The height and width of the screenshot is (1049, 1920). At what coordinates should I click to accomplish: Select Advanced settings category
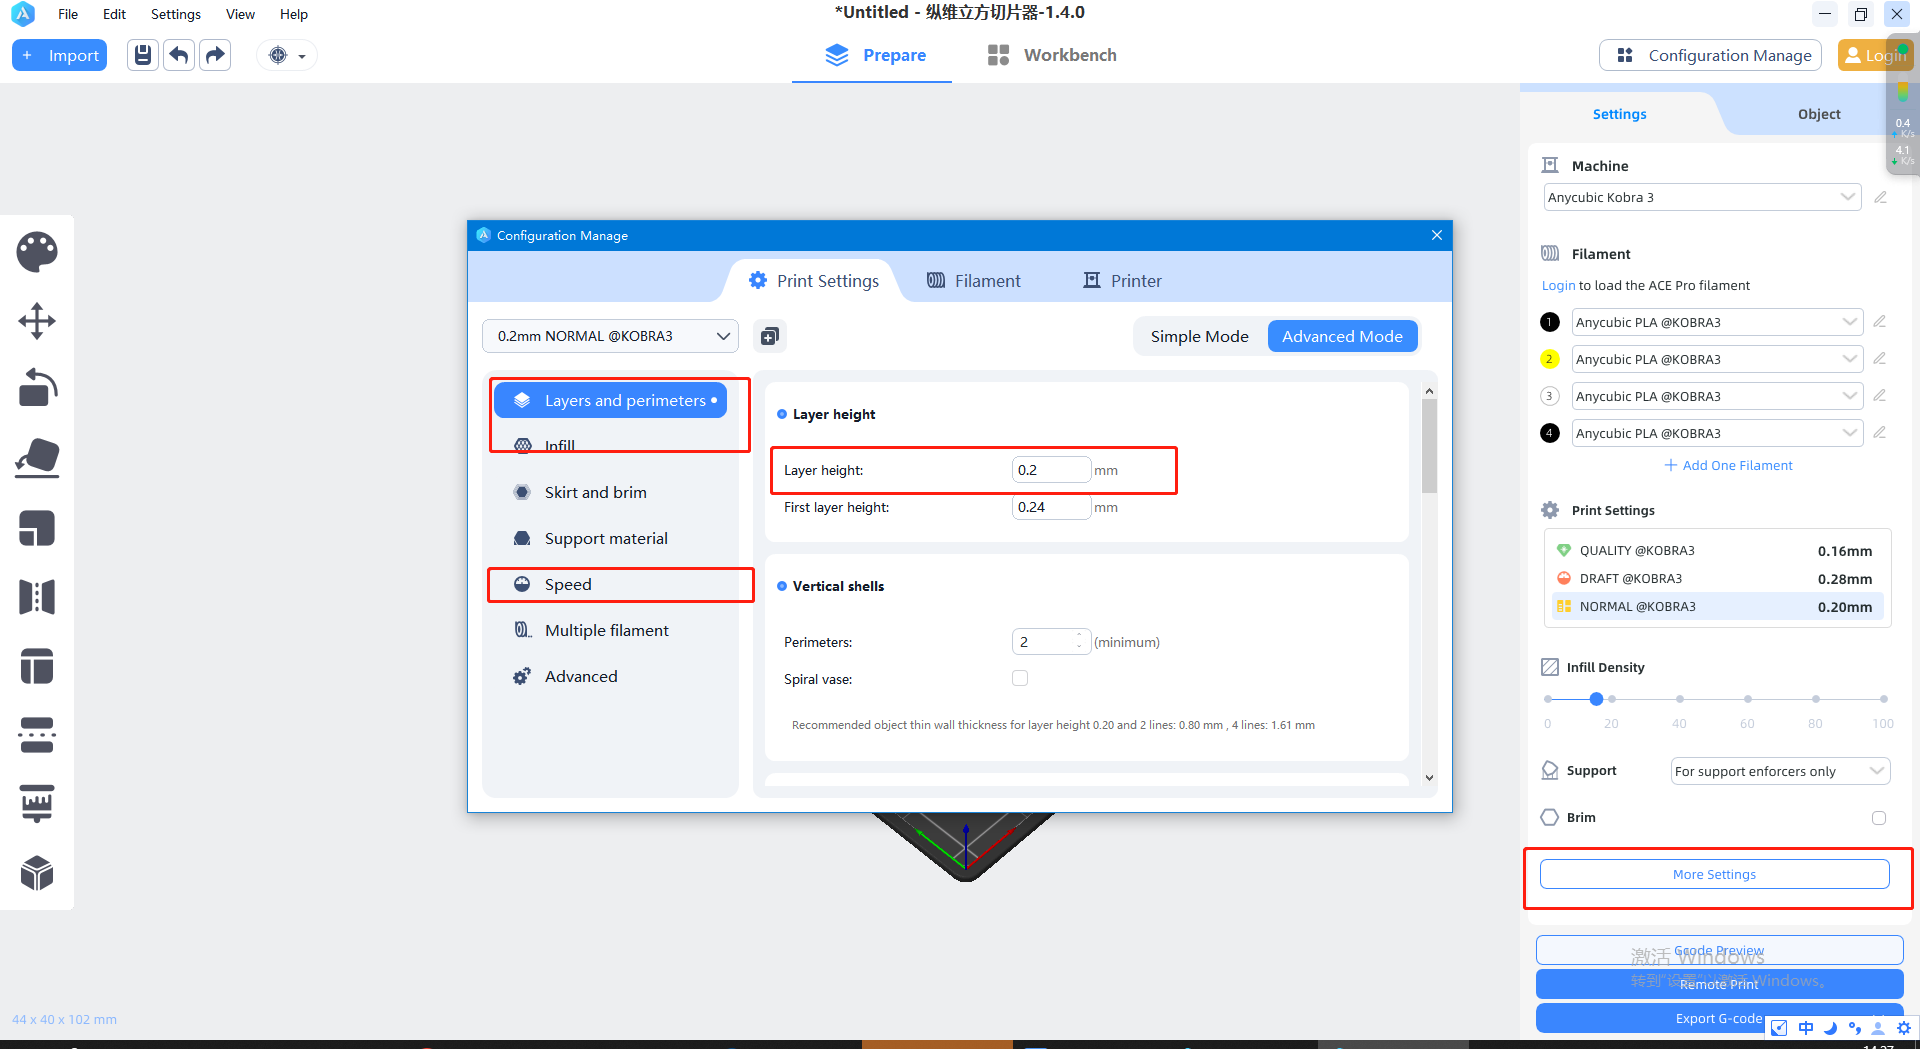tap(581, 676)
